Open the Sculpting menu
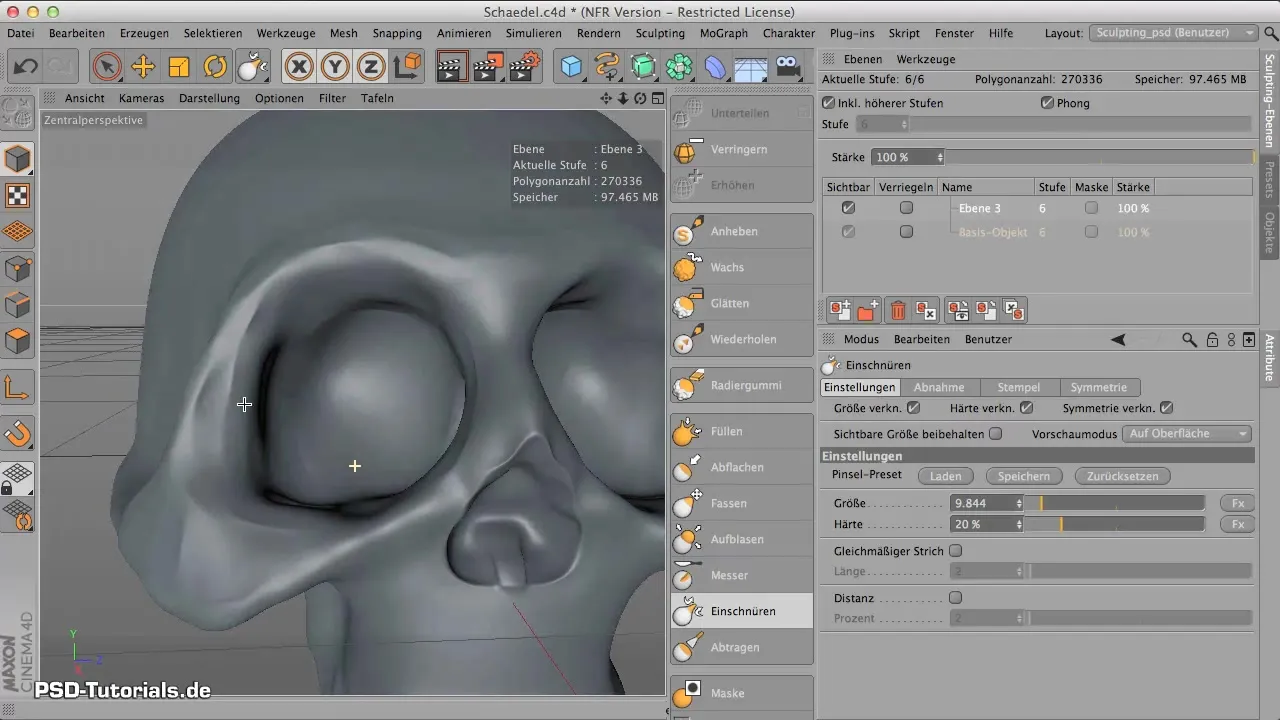 (x=660, y=33)
